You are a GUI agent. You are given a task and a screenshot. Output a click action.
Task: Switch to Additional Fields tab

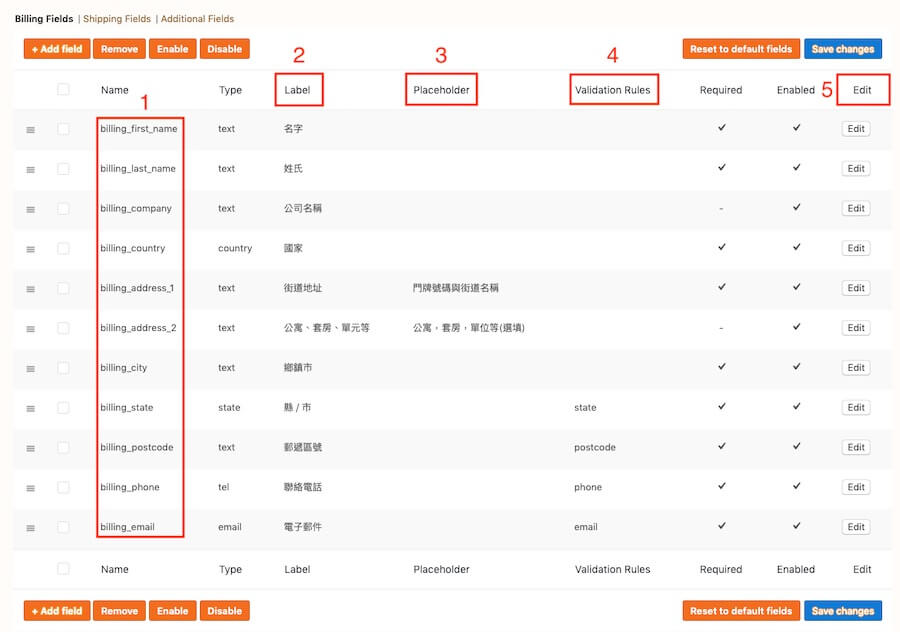click(x=197, y=19)
